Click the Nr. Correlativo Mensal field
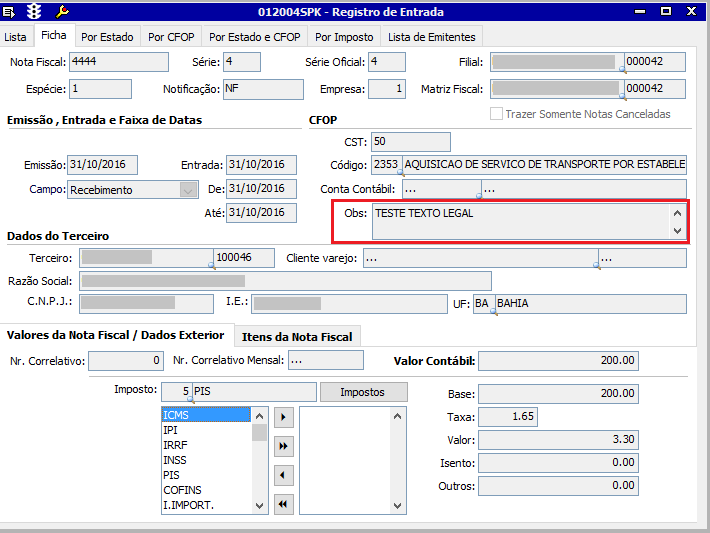Viewport: 710px width, 533px height. [326, 360]
